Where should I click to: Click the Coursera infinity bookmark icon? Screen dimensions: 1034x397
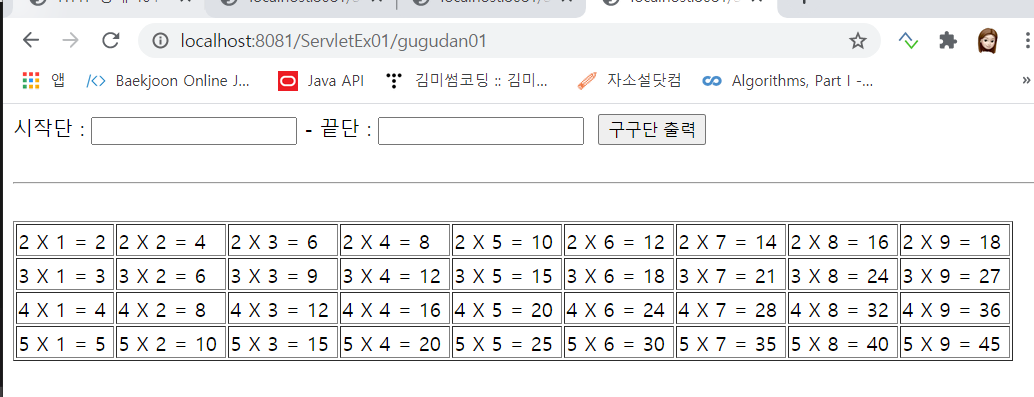712,81
